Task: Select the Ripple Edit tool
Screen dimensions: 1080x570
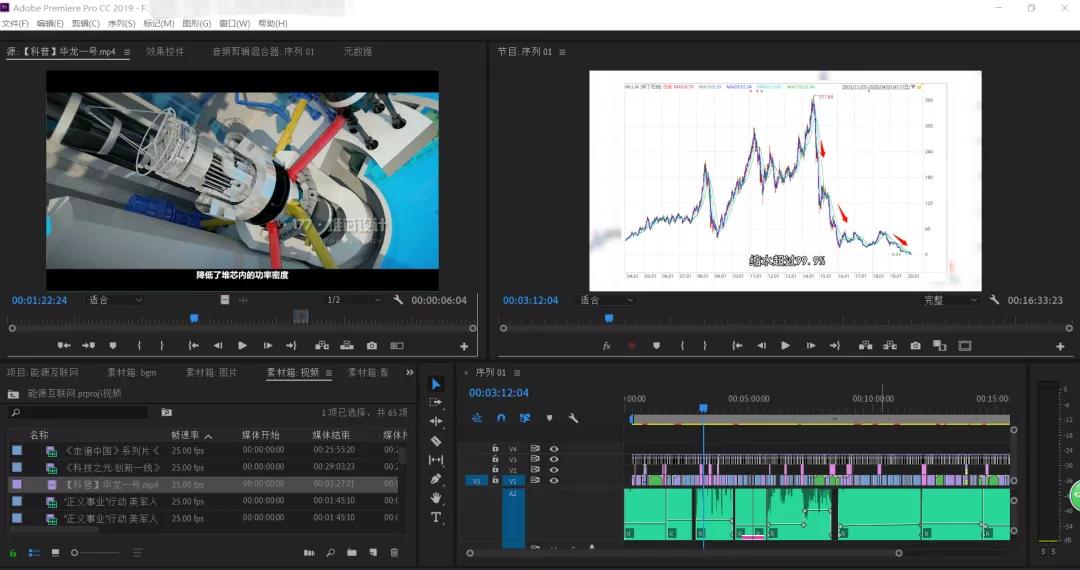Action: [436, 421]
